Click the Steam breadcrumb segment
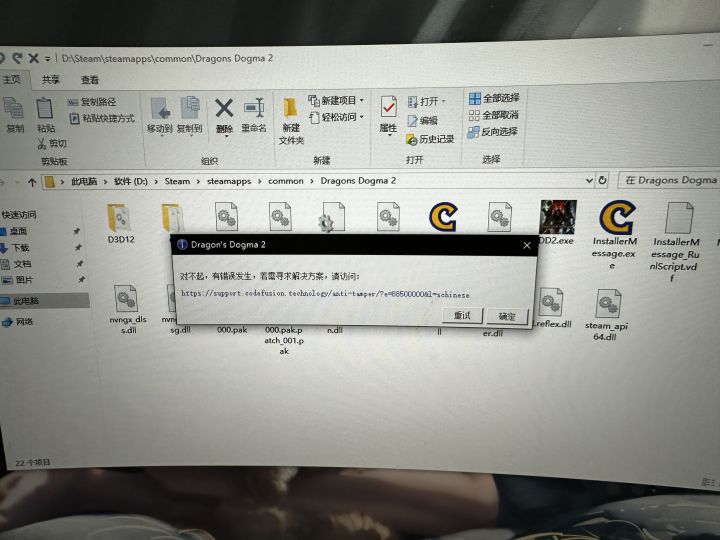 click(x=177, y=181)
